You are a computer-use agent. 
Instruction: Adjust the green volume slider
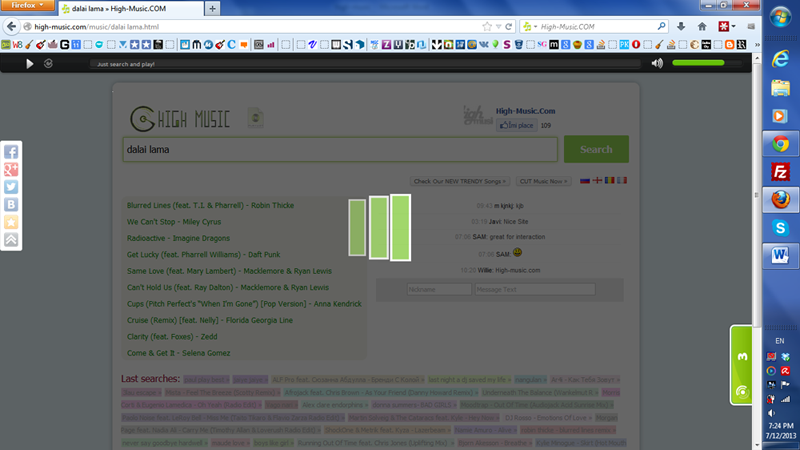[x=705, y=63]
